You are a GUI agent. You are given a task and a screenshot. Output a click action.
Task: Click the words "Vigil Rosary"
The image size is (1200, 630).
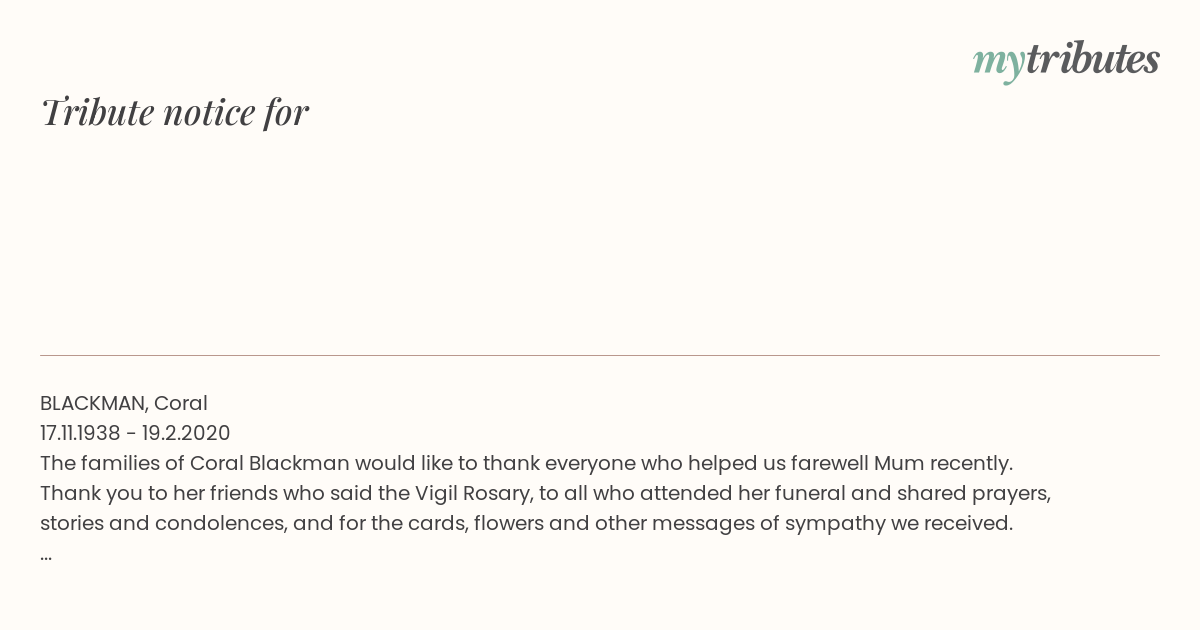(469, 493)
